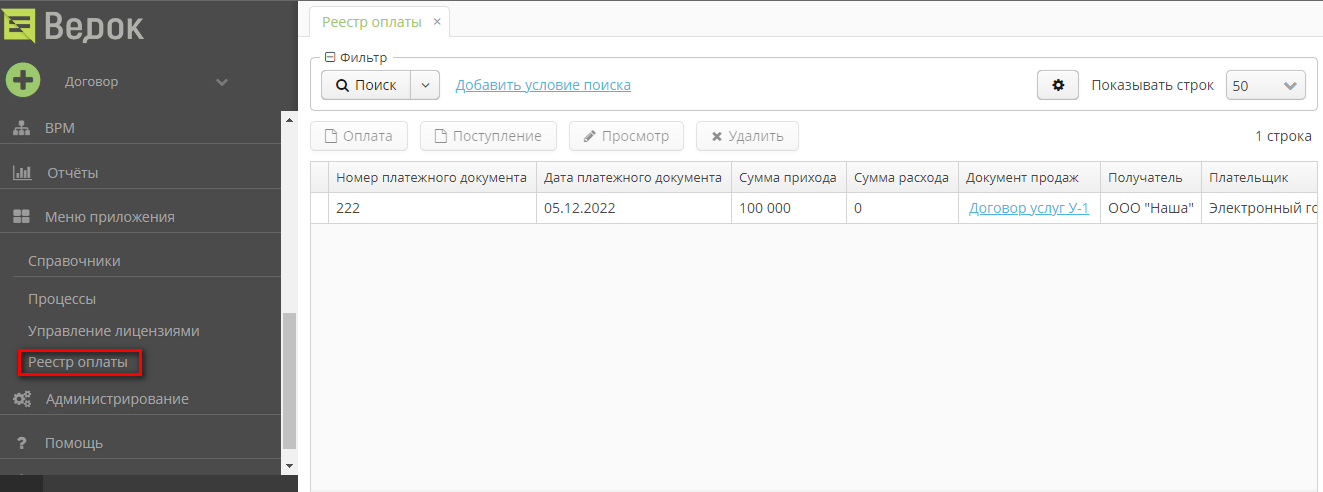Screen dimensions: 1323x492
Task: Click the Верок logo icon
Action: (x=20, y=23)
